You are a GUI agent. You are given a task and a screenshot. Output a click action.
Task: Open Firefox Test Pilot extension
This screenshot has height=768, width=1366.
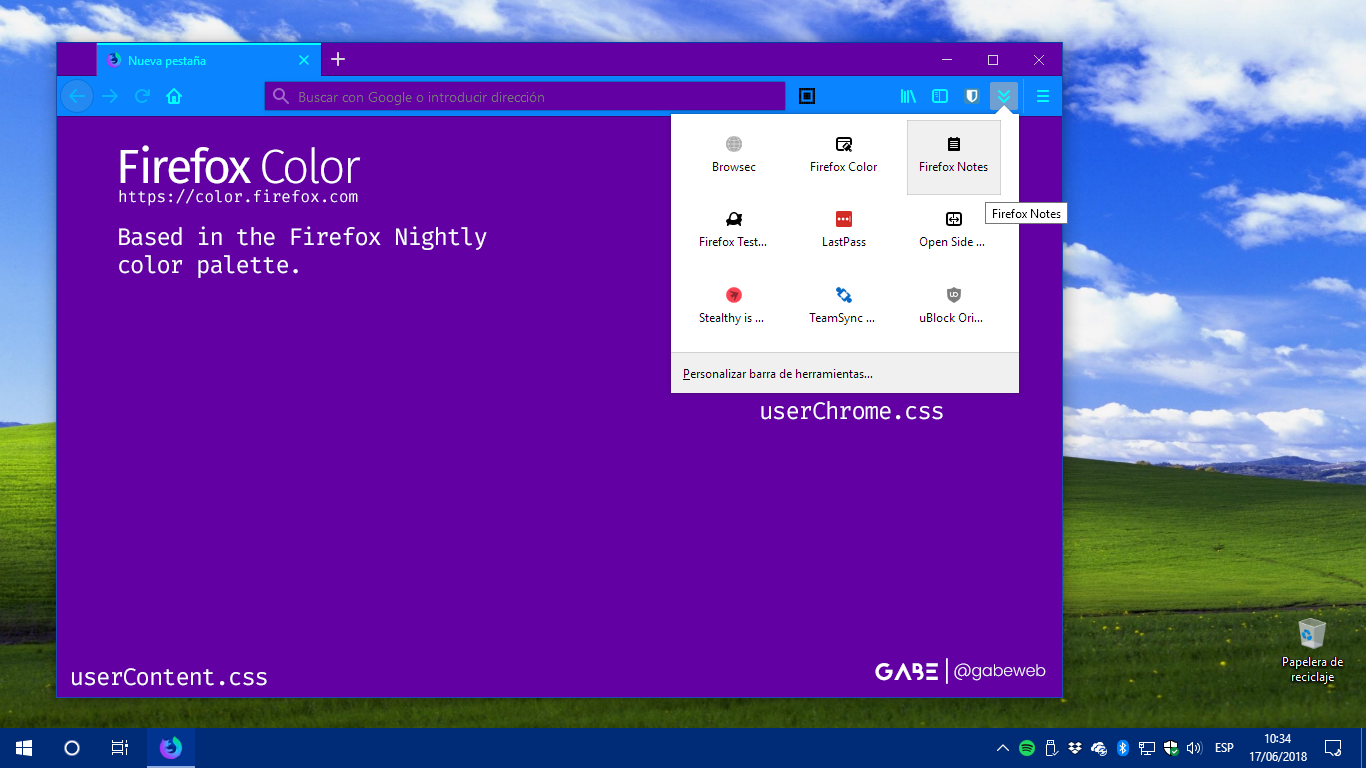tap(734, 230)
